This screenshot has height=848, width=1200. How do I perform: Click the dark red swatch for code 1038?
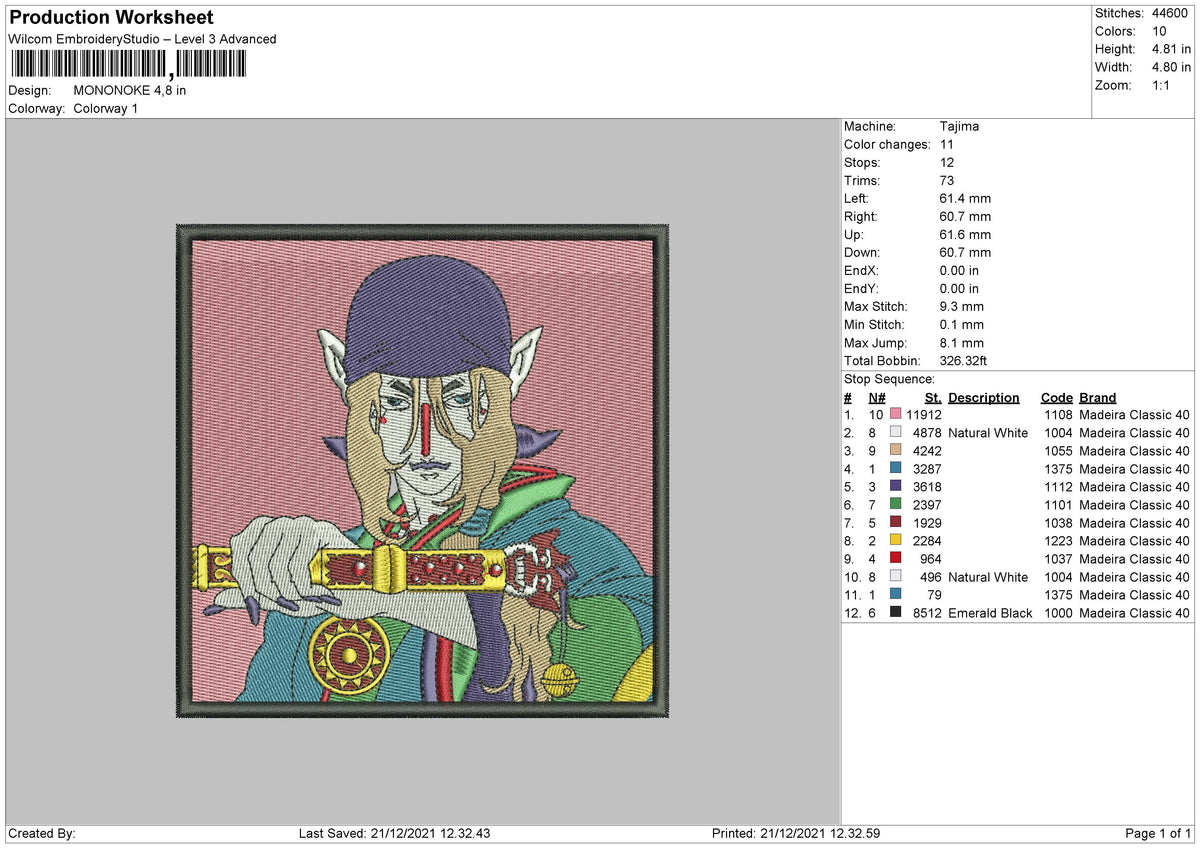coord(895,523)
